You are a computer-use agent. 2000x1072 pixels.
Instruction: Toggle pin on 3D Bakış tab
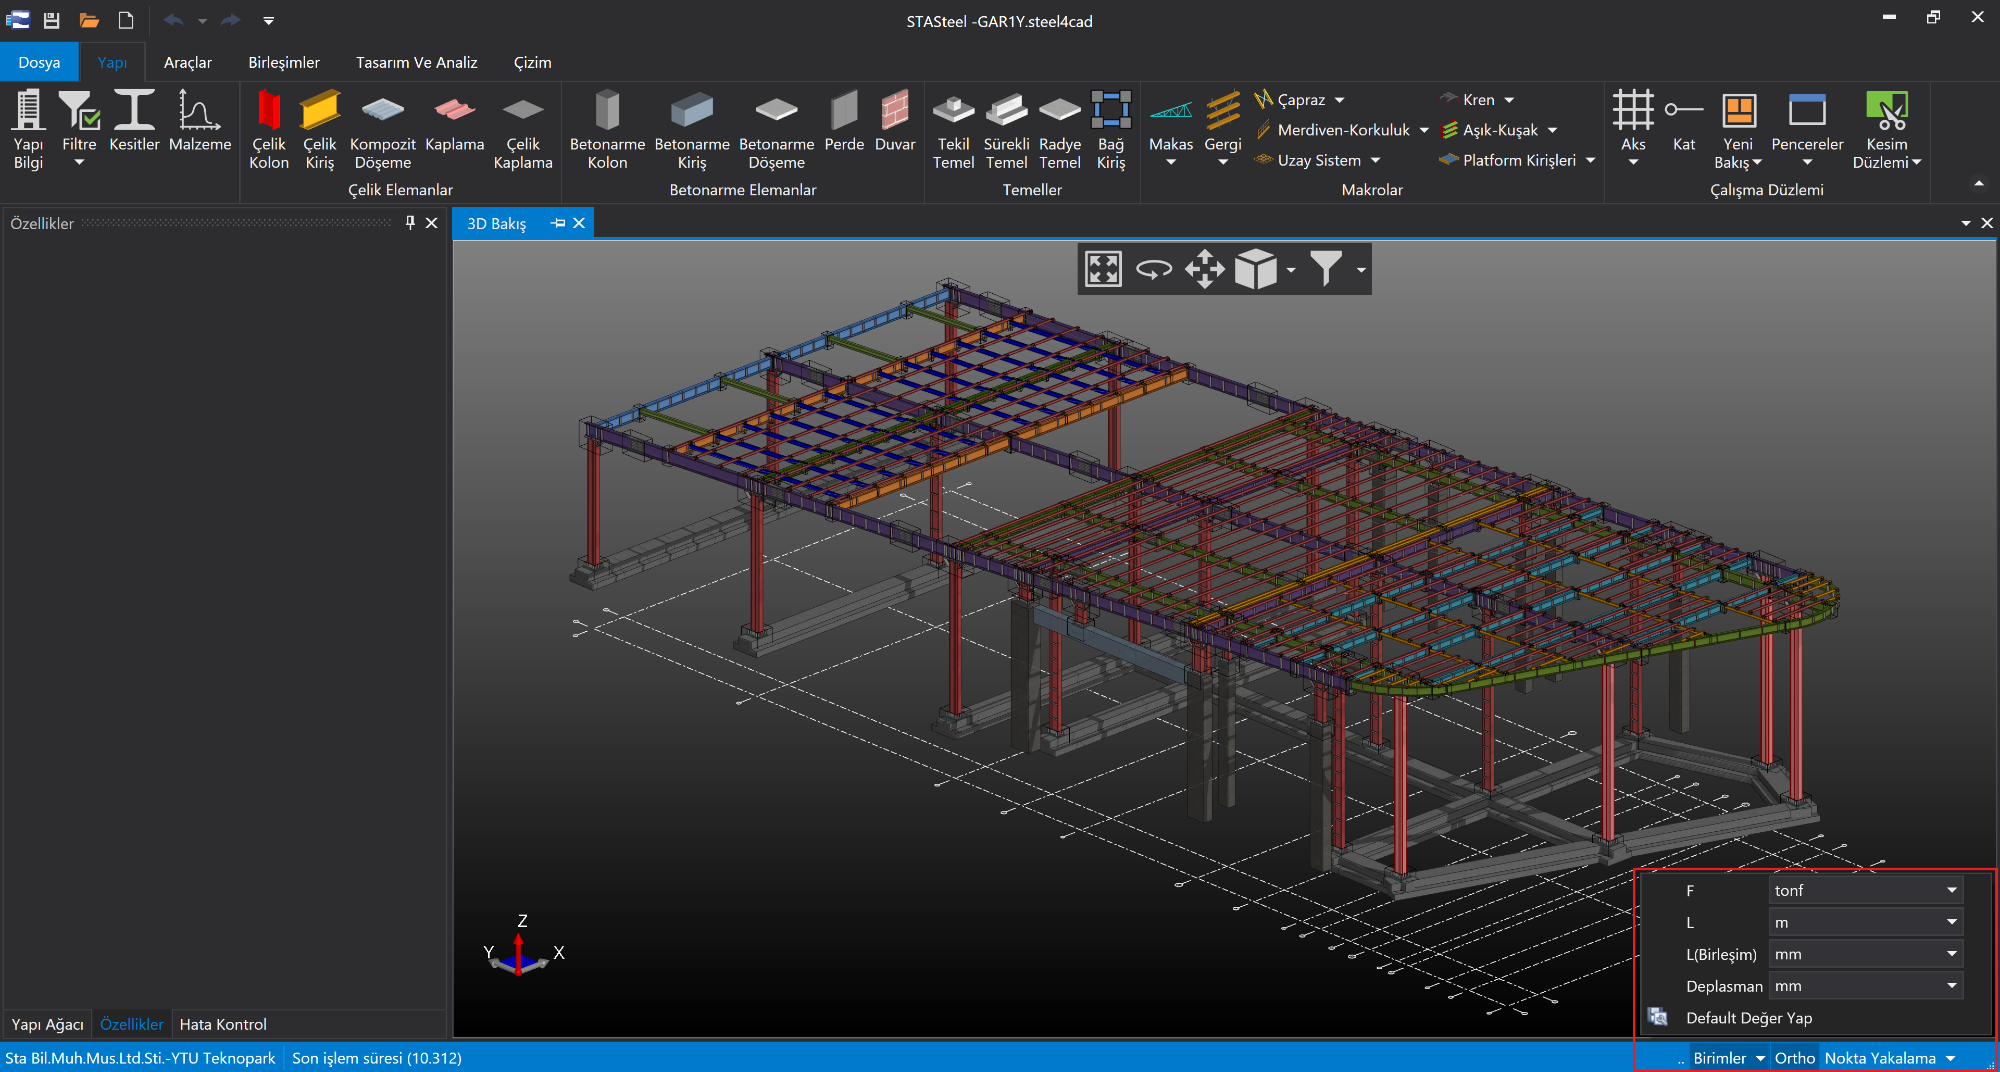(x=558, y=223)
